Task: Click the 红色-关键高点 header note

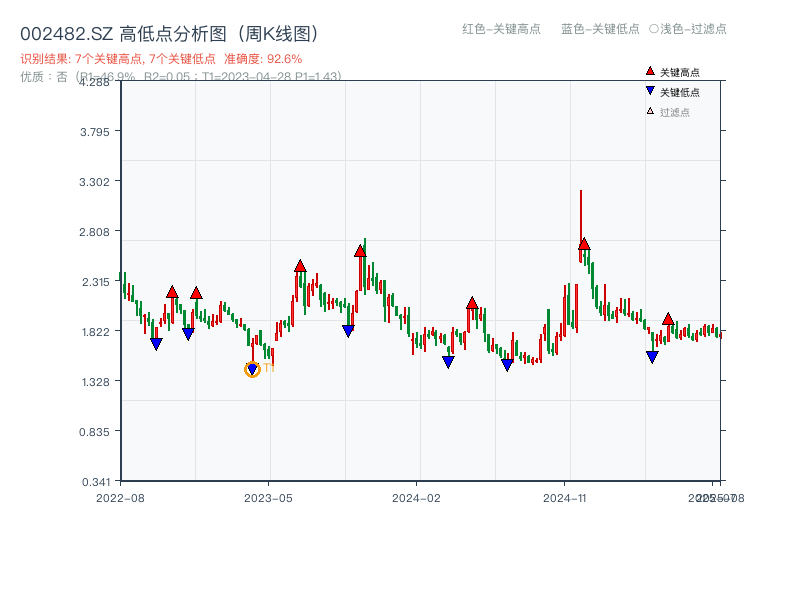Action: tap(501, 29)
